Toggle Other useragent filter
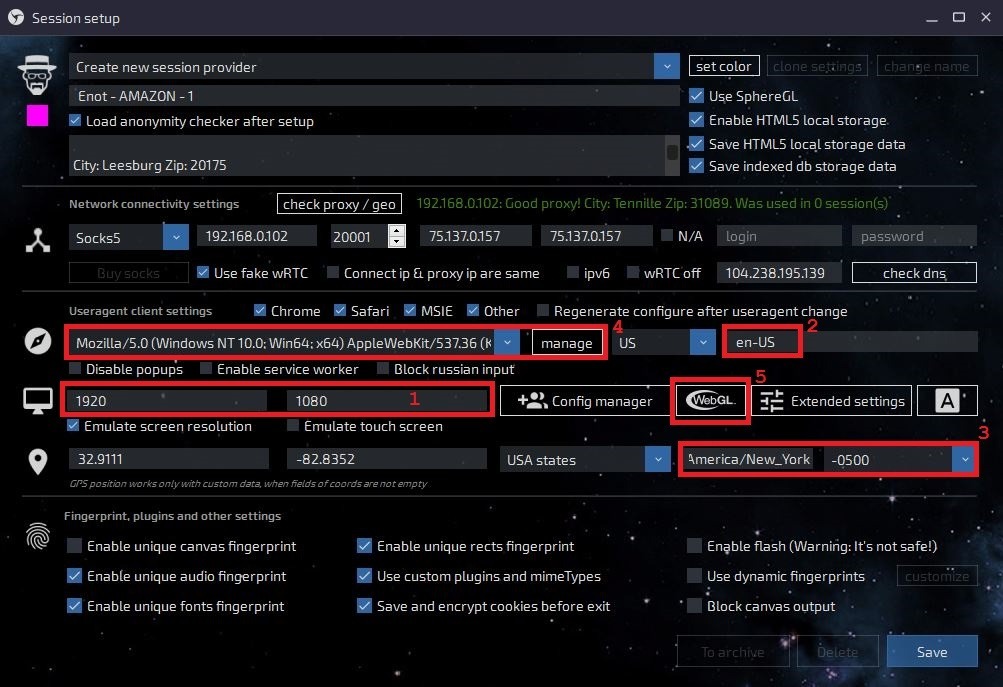 click(473, 310)
